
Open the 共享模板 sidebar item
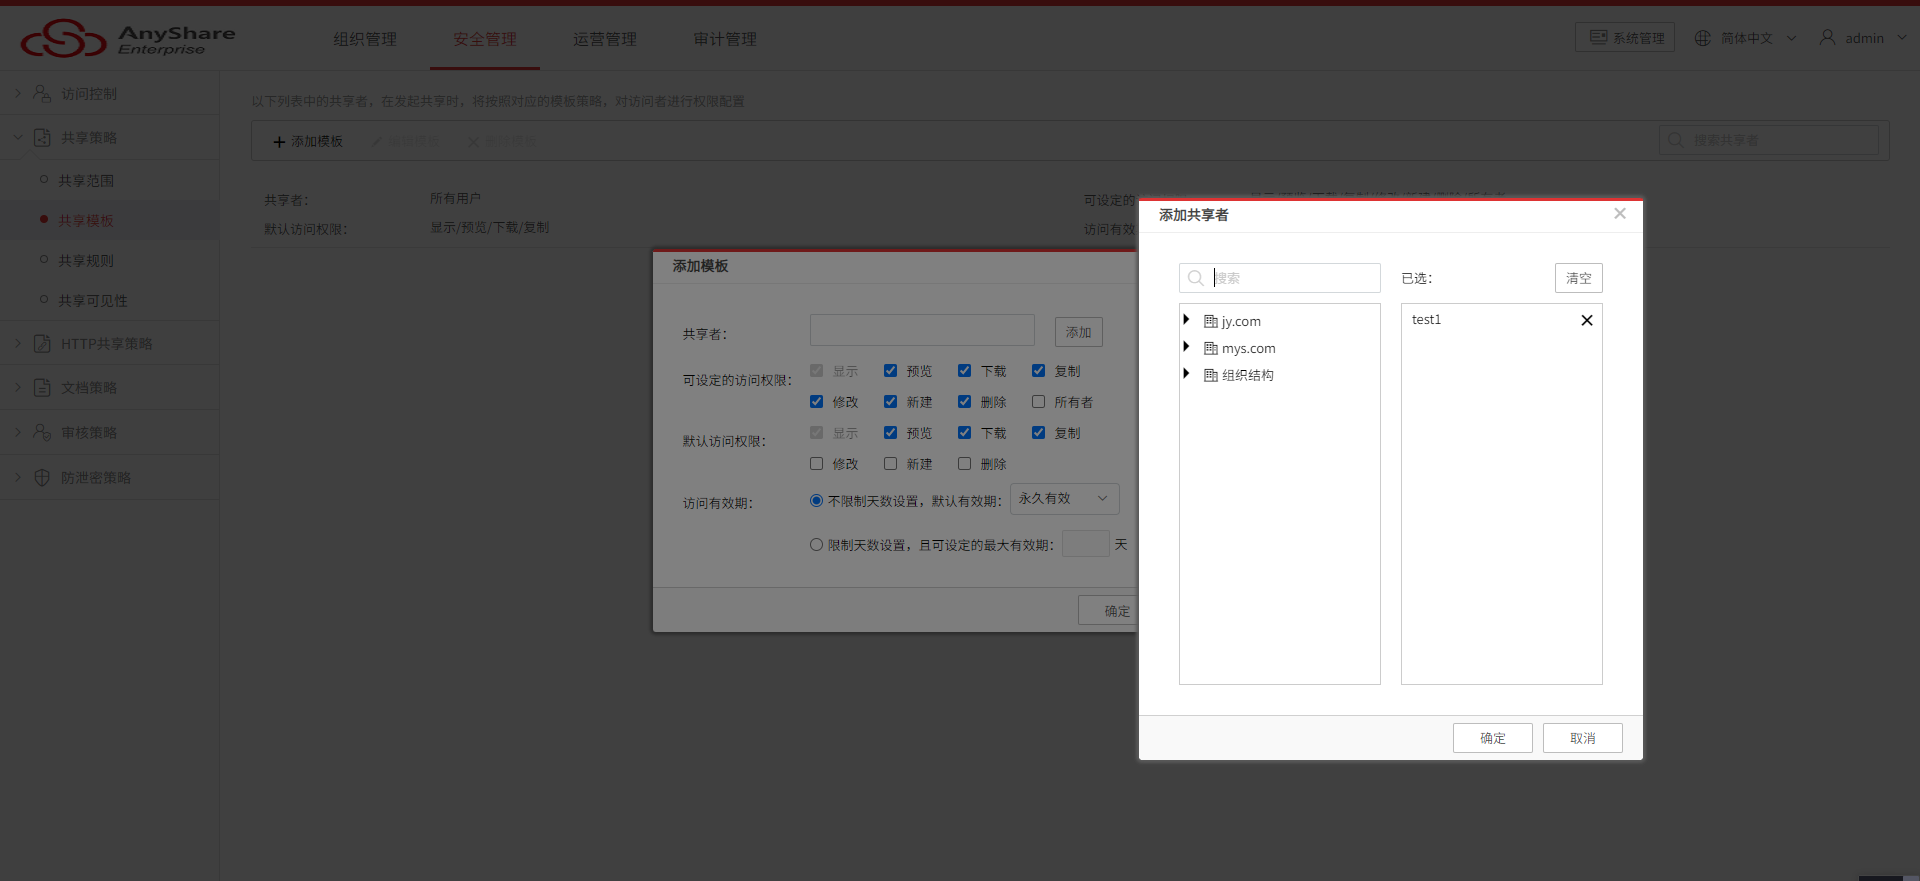pos(86,220)
